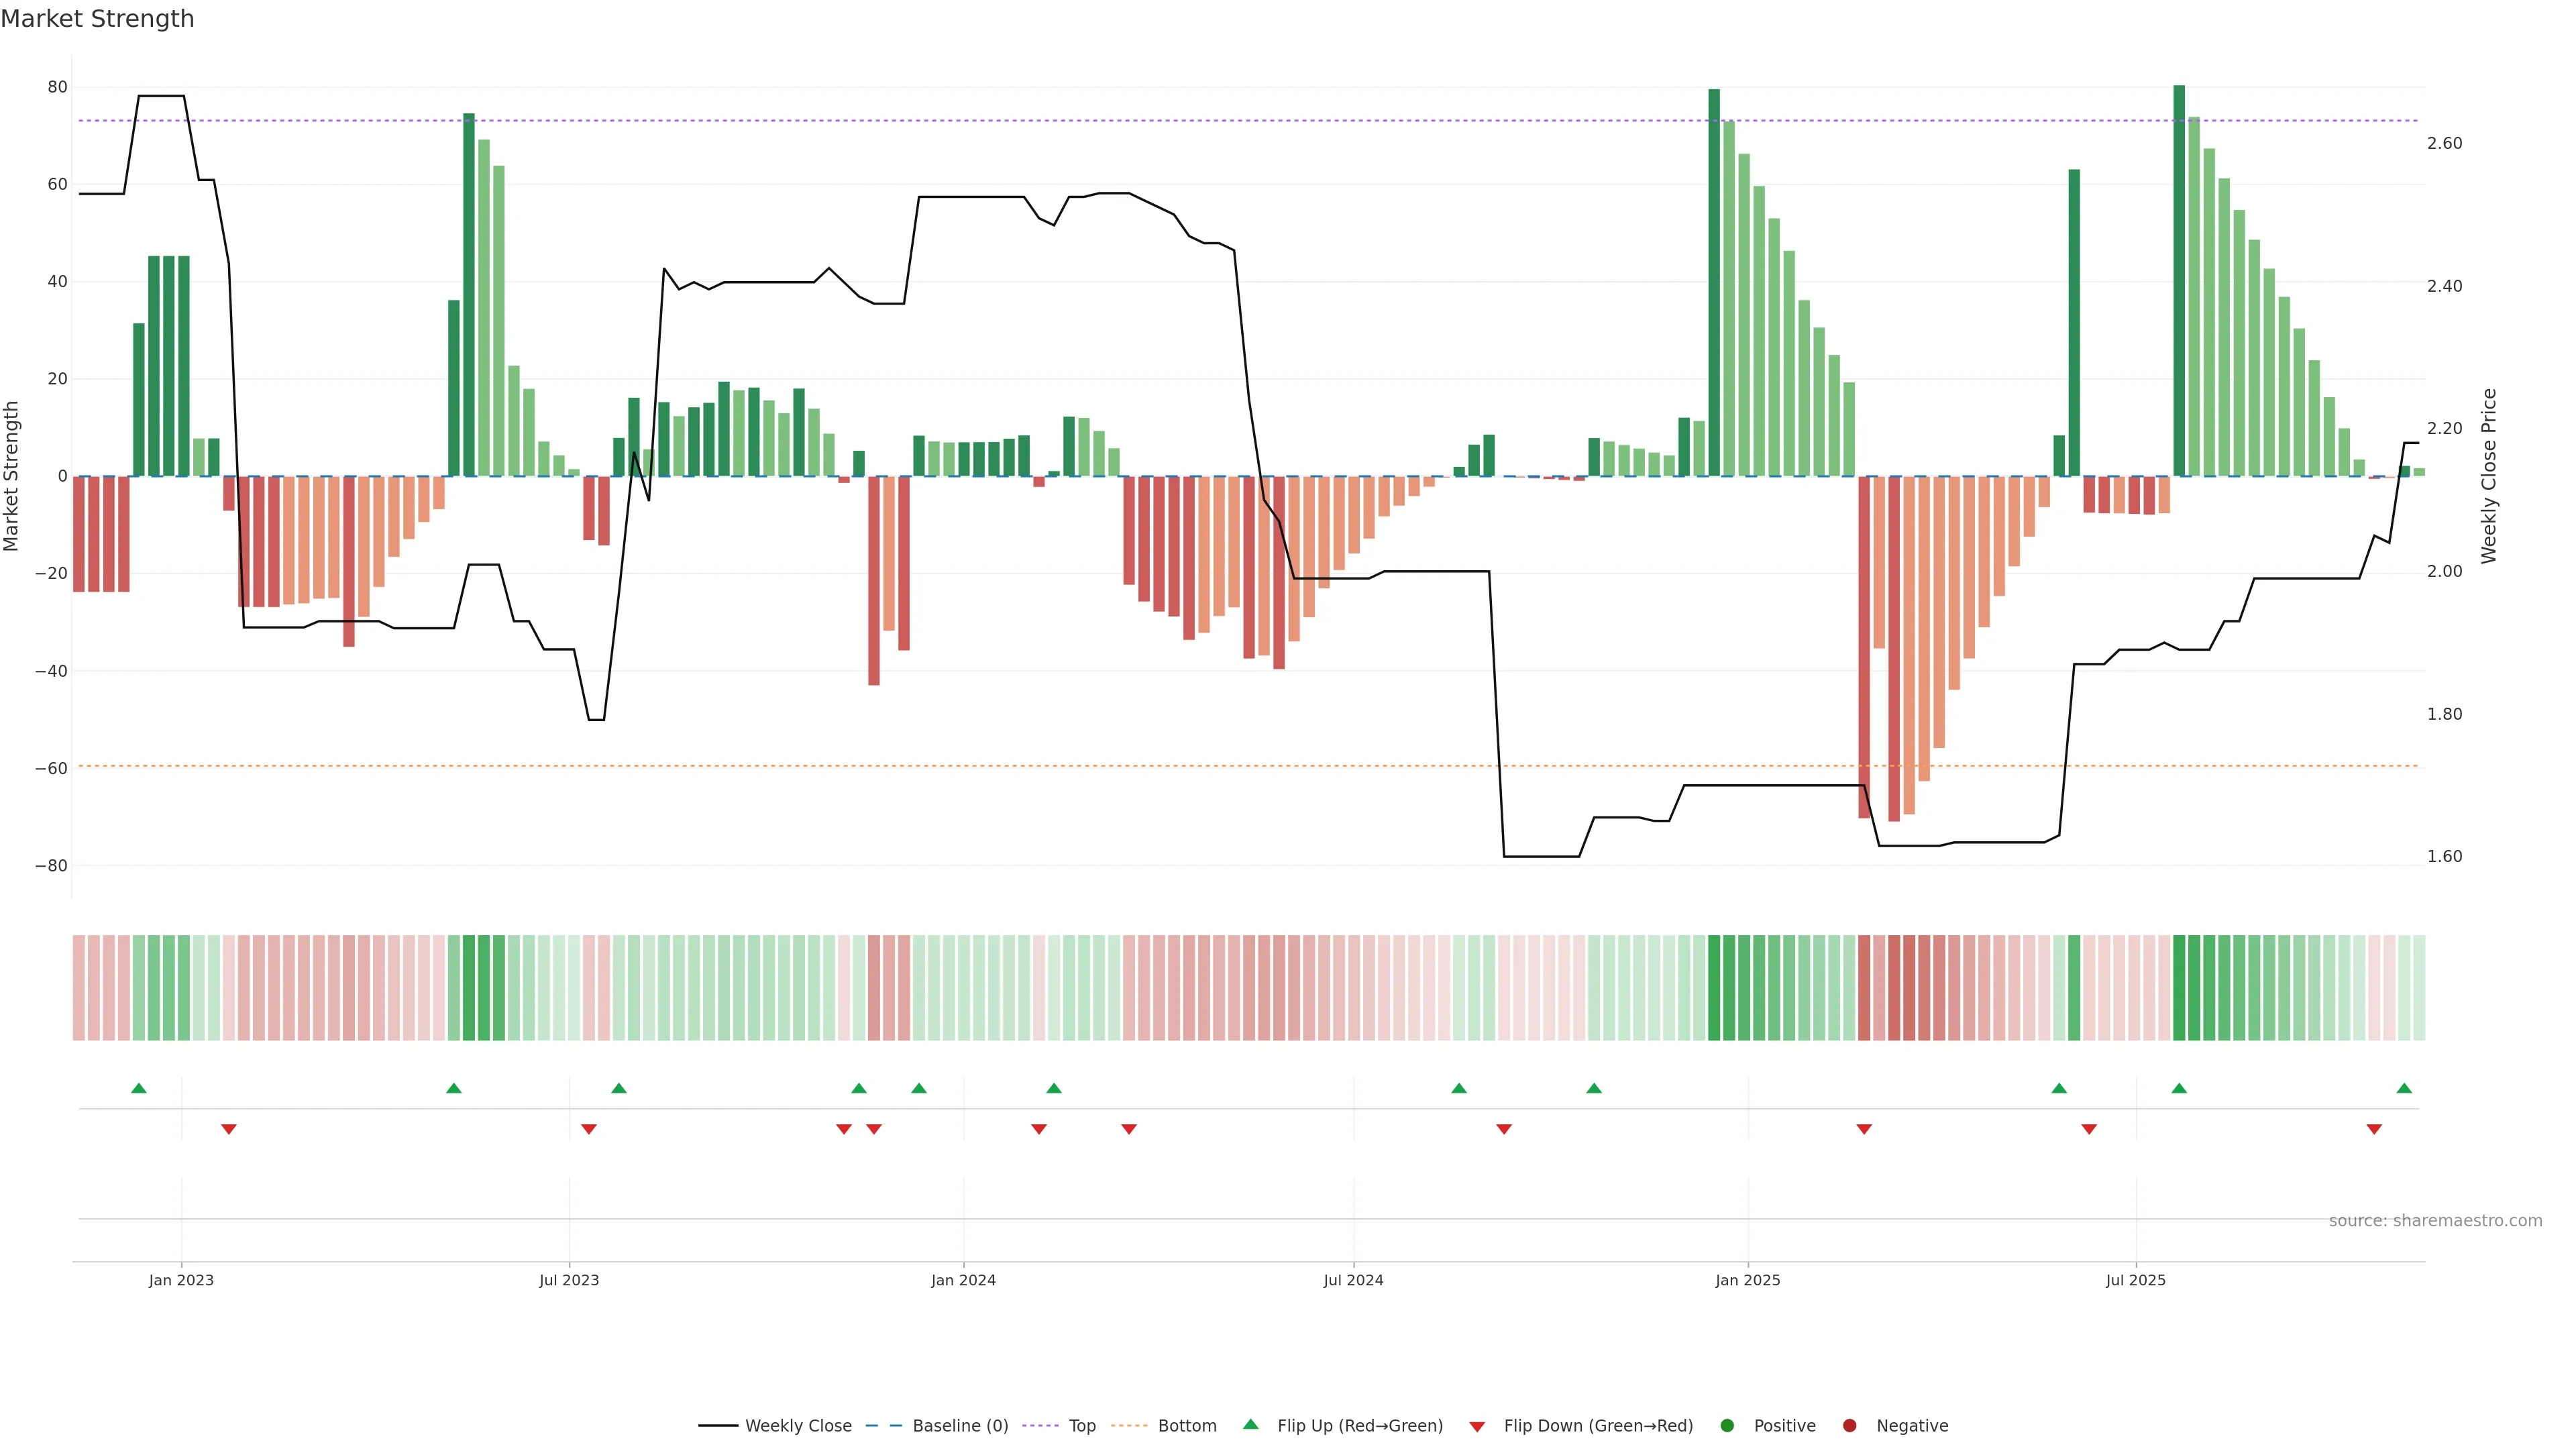Click the last green flip-up marker at far right

2404,1088
